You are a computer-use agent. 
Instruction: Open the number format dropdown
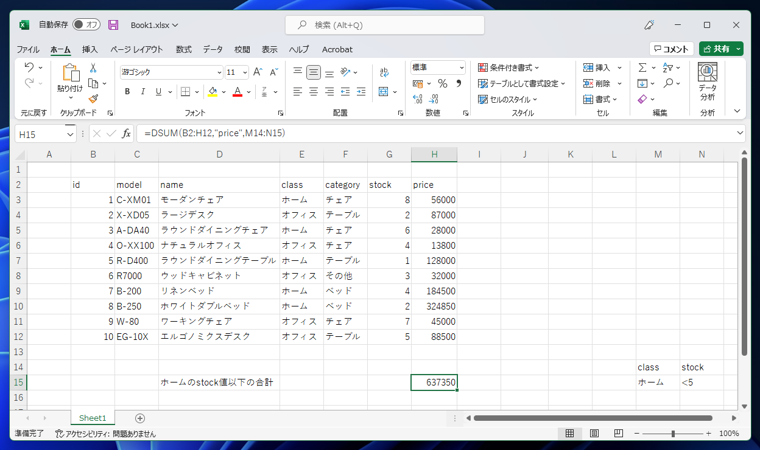[461, 67]
